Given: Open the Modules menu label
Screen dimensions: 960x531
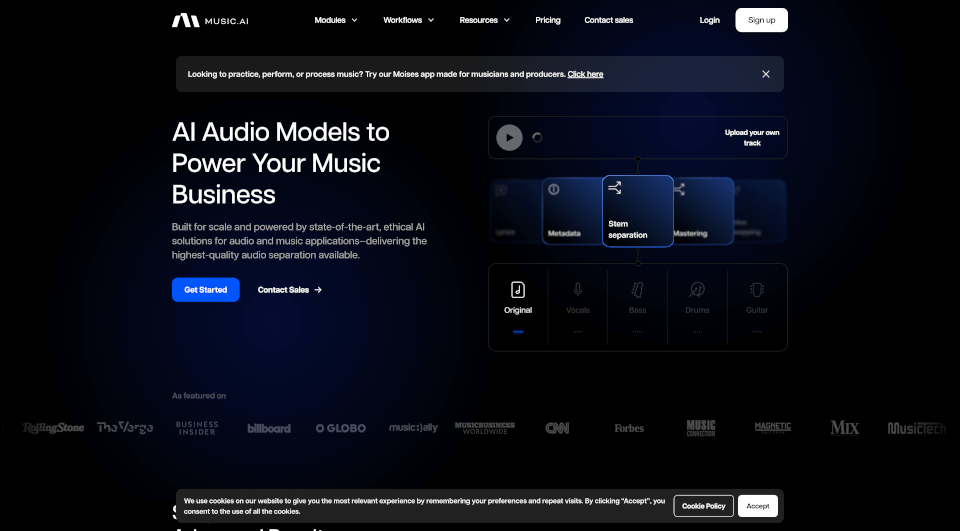Looking at the screenshot, I should pos(330,20).
